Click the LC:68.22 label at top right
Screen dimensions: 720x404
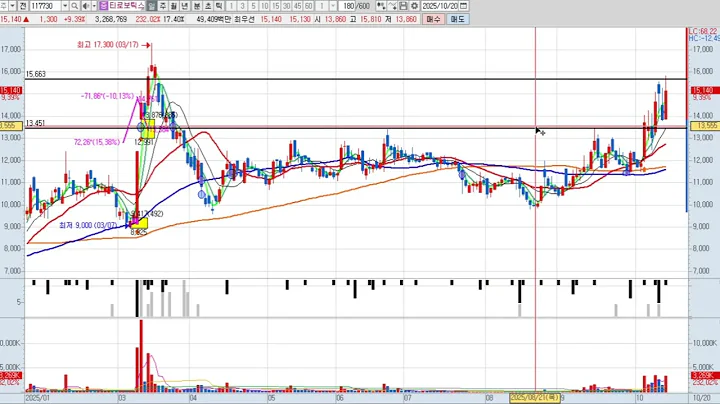tap(703, 31)
